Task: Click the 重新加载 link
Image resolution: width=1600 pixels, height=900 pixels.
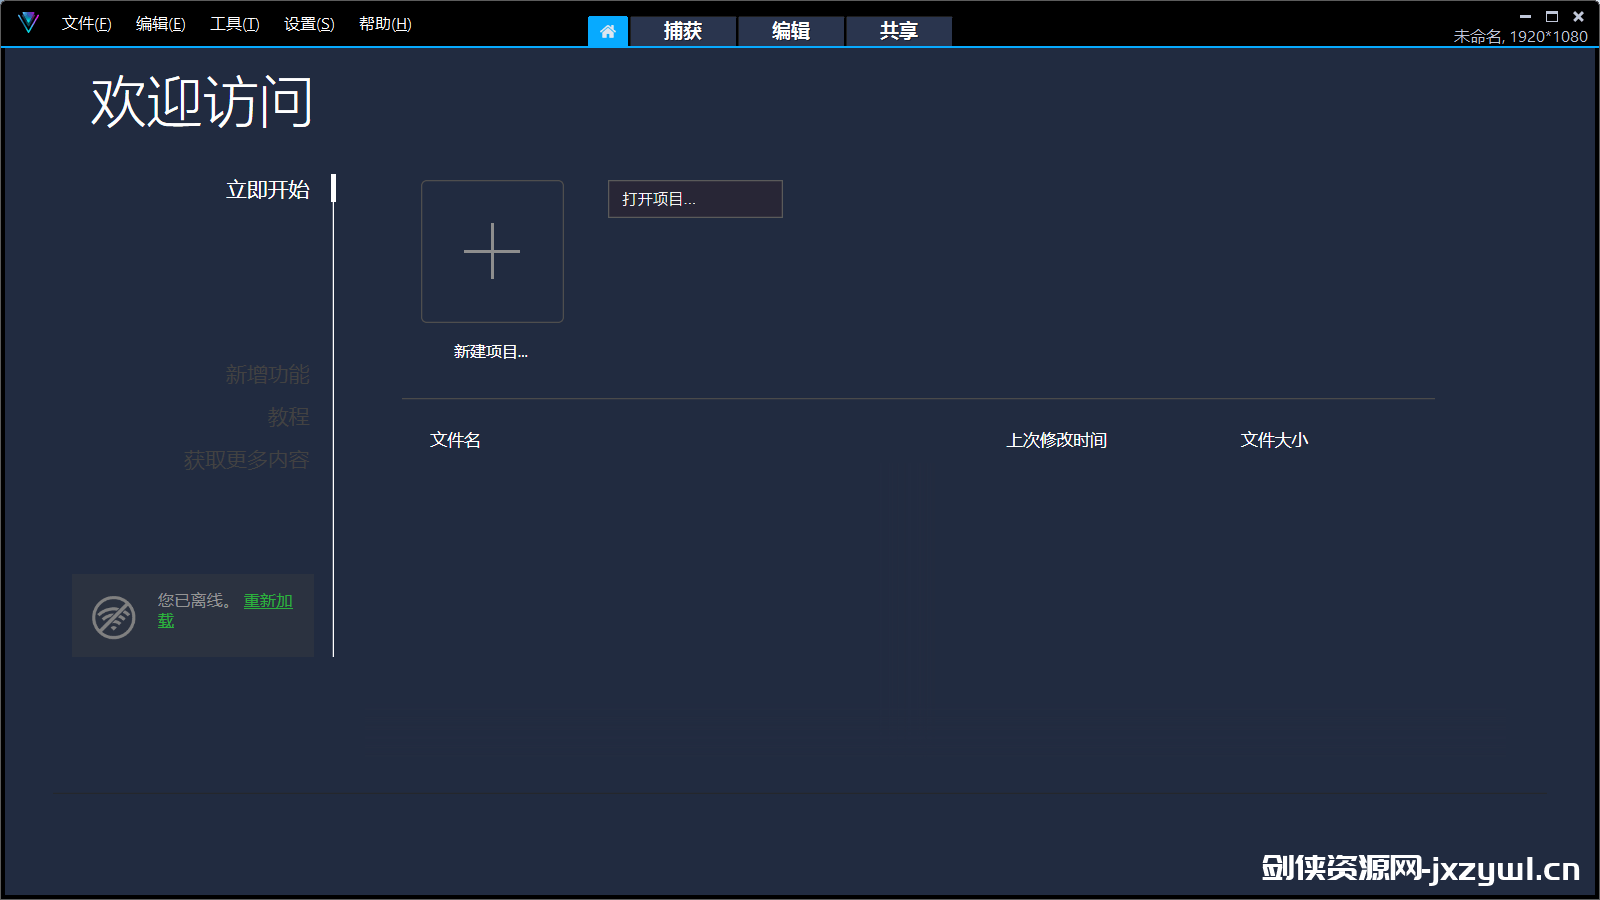Action: [267, 601]
